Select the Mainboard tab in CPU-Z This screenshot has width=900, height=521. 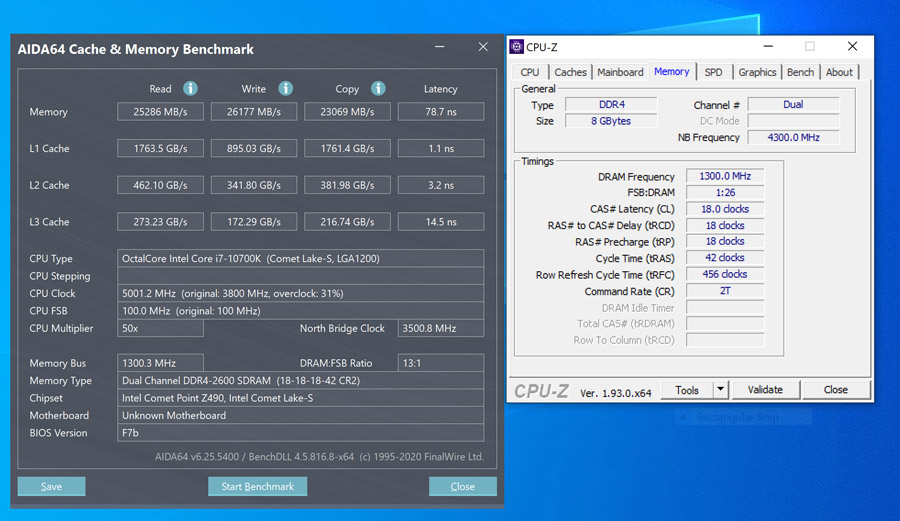tap(620, 72)
